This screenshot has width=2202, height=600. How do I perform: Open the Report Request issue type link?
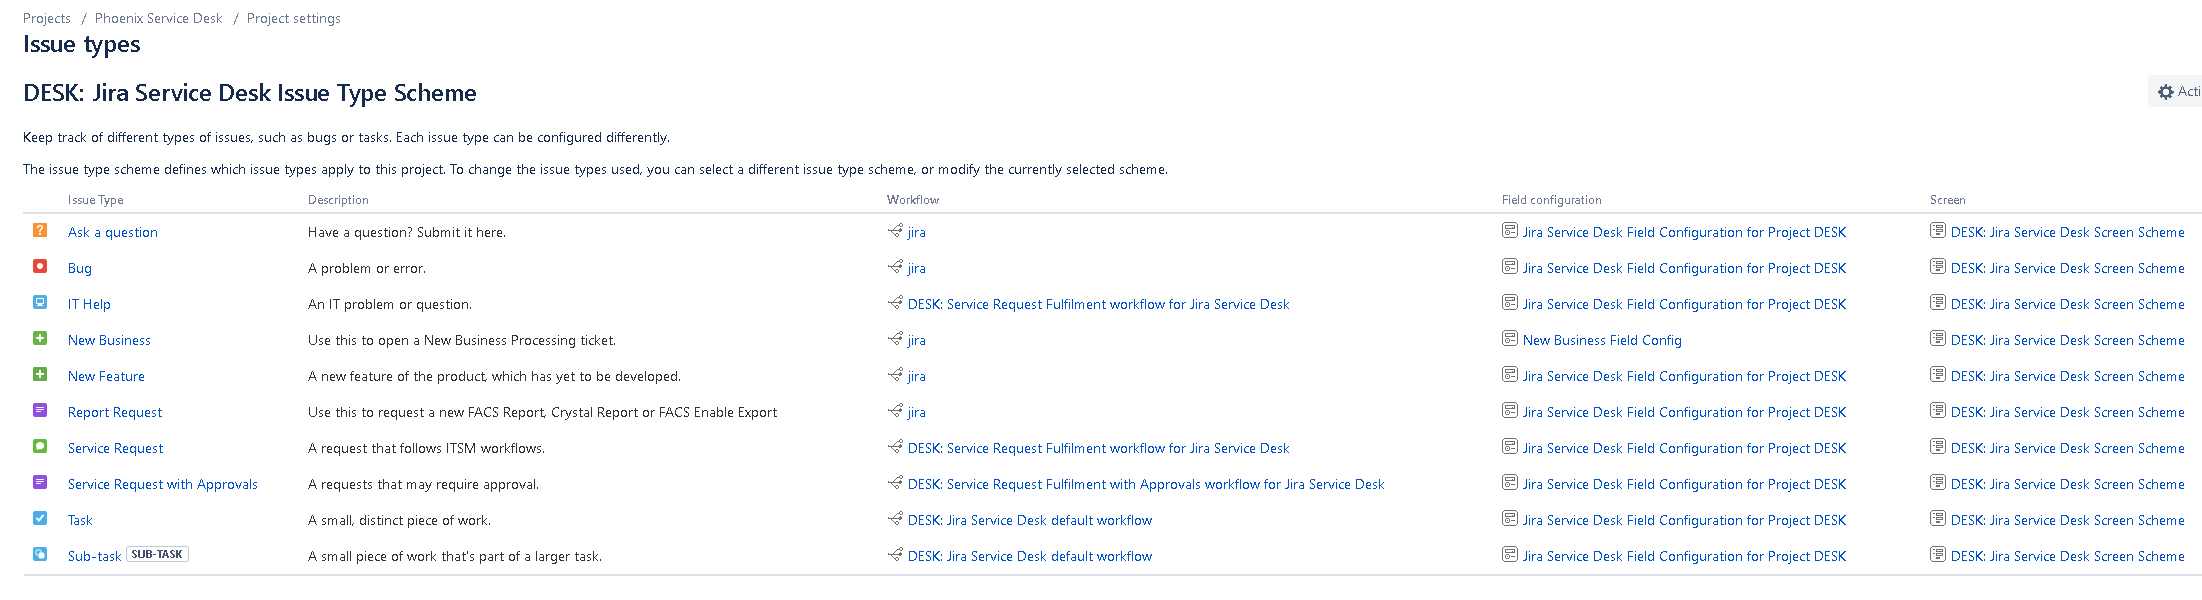(x=115, y=412)
